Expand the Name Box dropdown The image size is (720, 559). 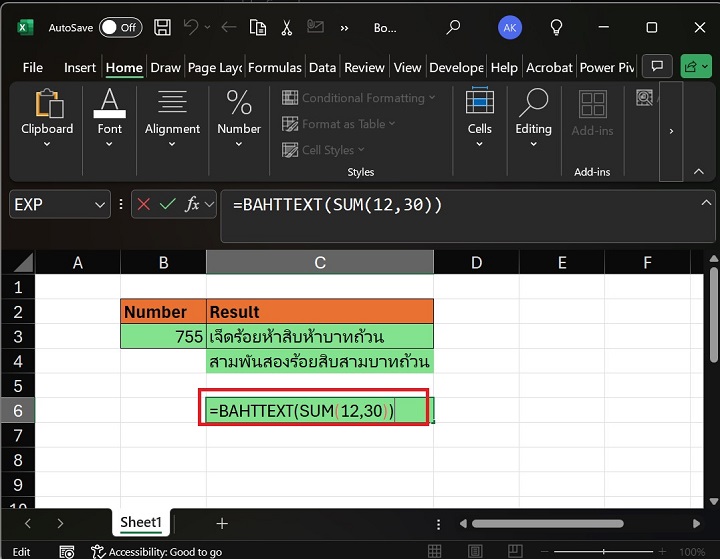tap(99, 204)
